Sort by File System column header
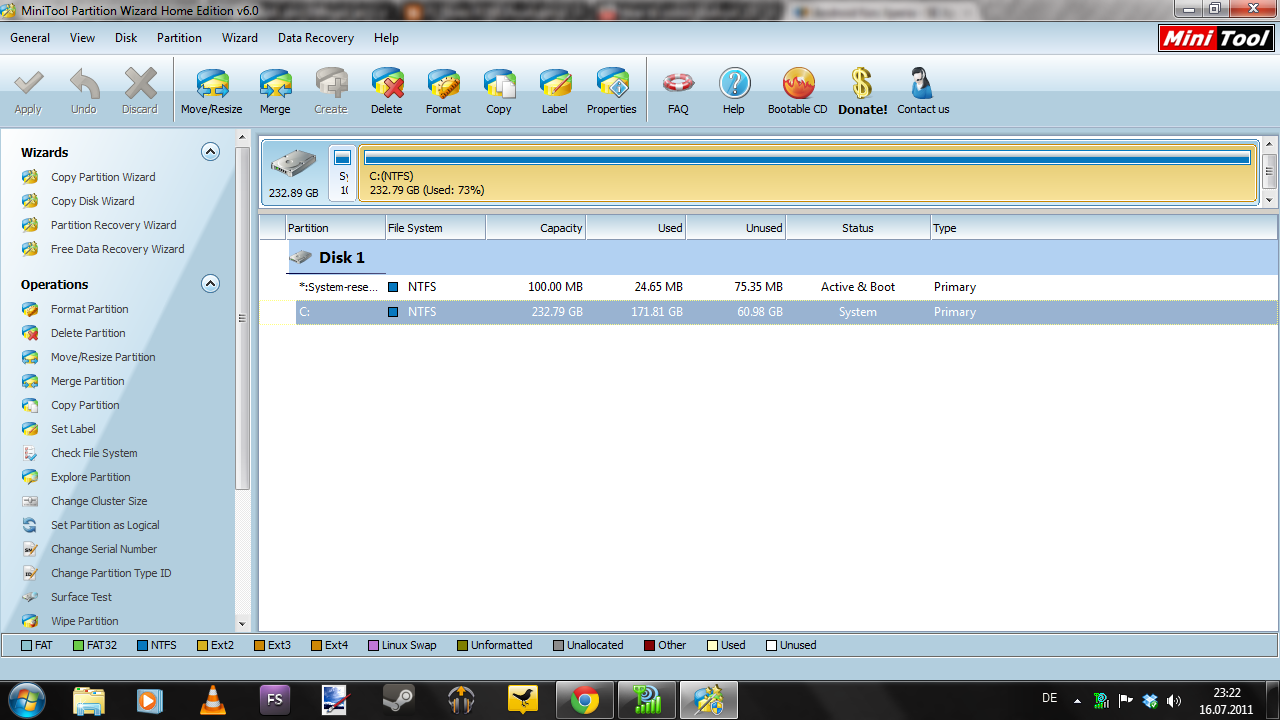 click(435, 228)
